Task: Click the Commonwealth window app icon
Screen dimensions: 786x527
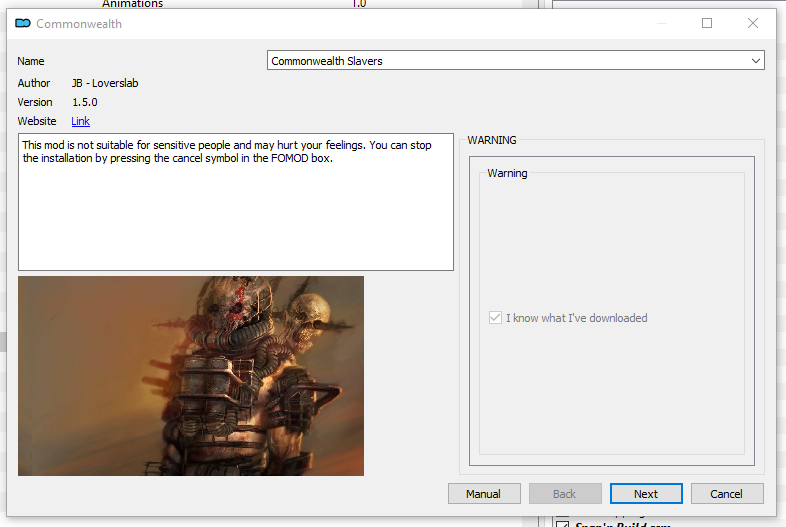Action: pyautogui.click(x=23, y=24)
